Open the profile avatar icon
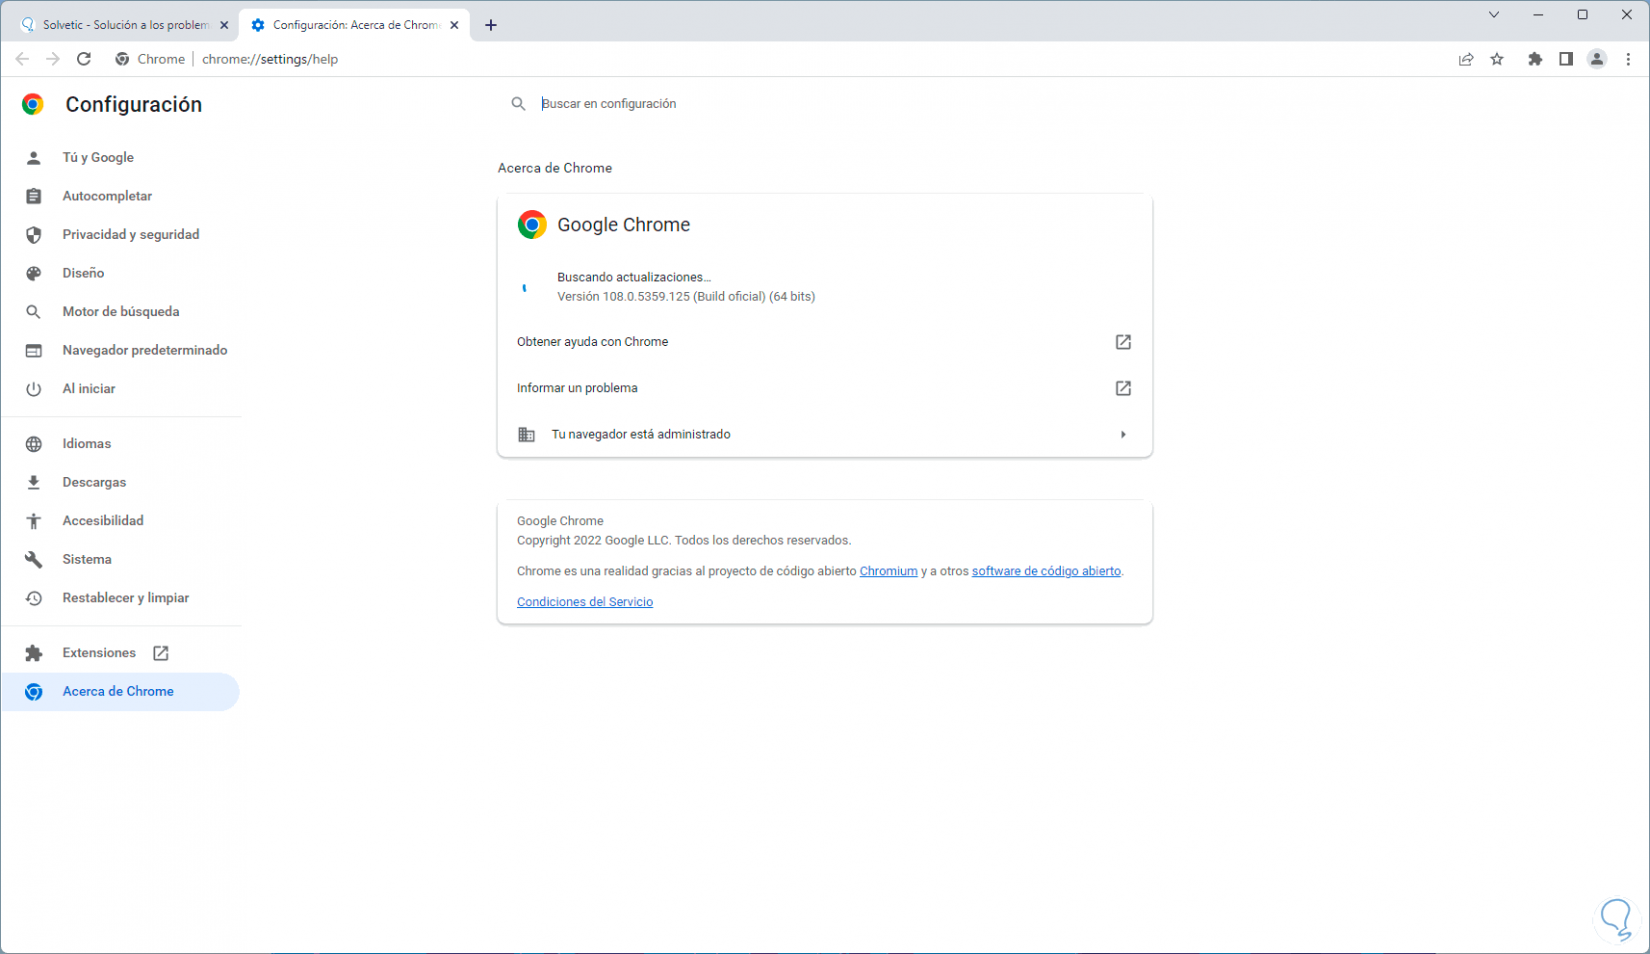This screenshot has height=954, width=1650. click(x=1597, y=59)
